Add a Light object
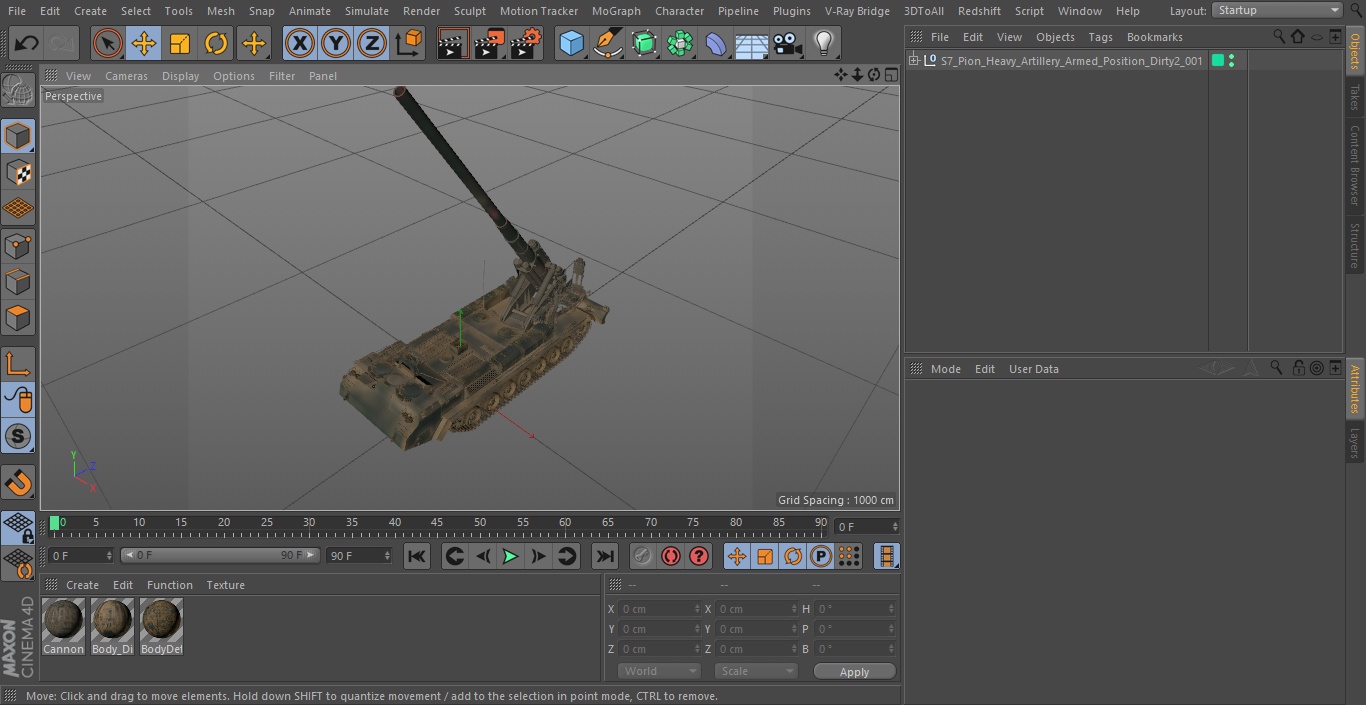1366x705 pixels. pyautogui.click(x=823, y=43)
